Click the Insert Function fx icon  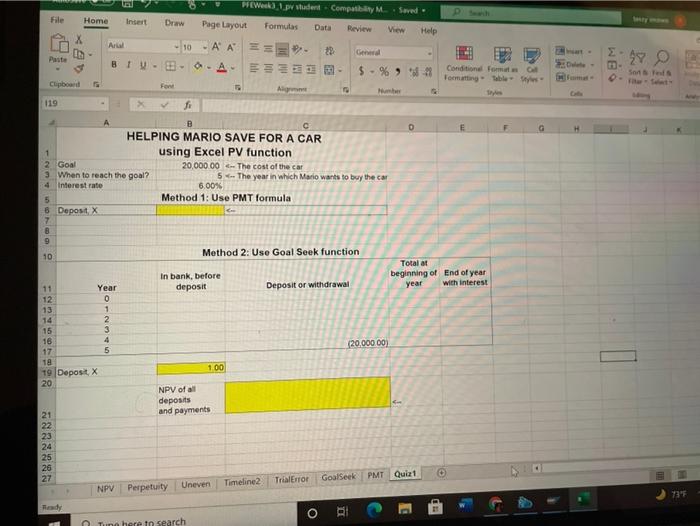pos(188,105)
